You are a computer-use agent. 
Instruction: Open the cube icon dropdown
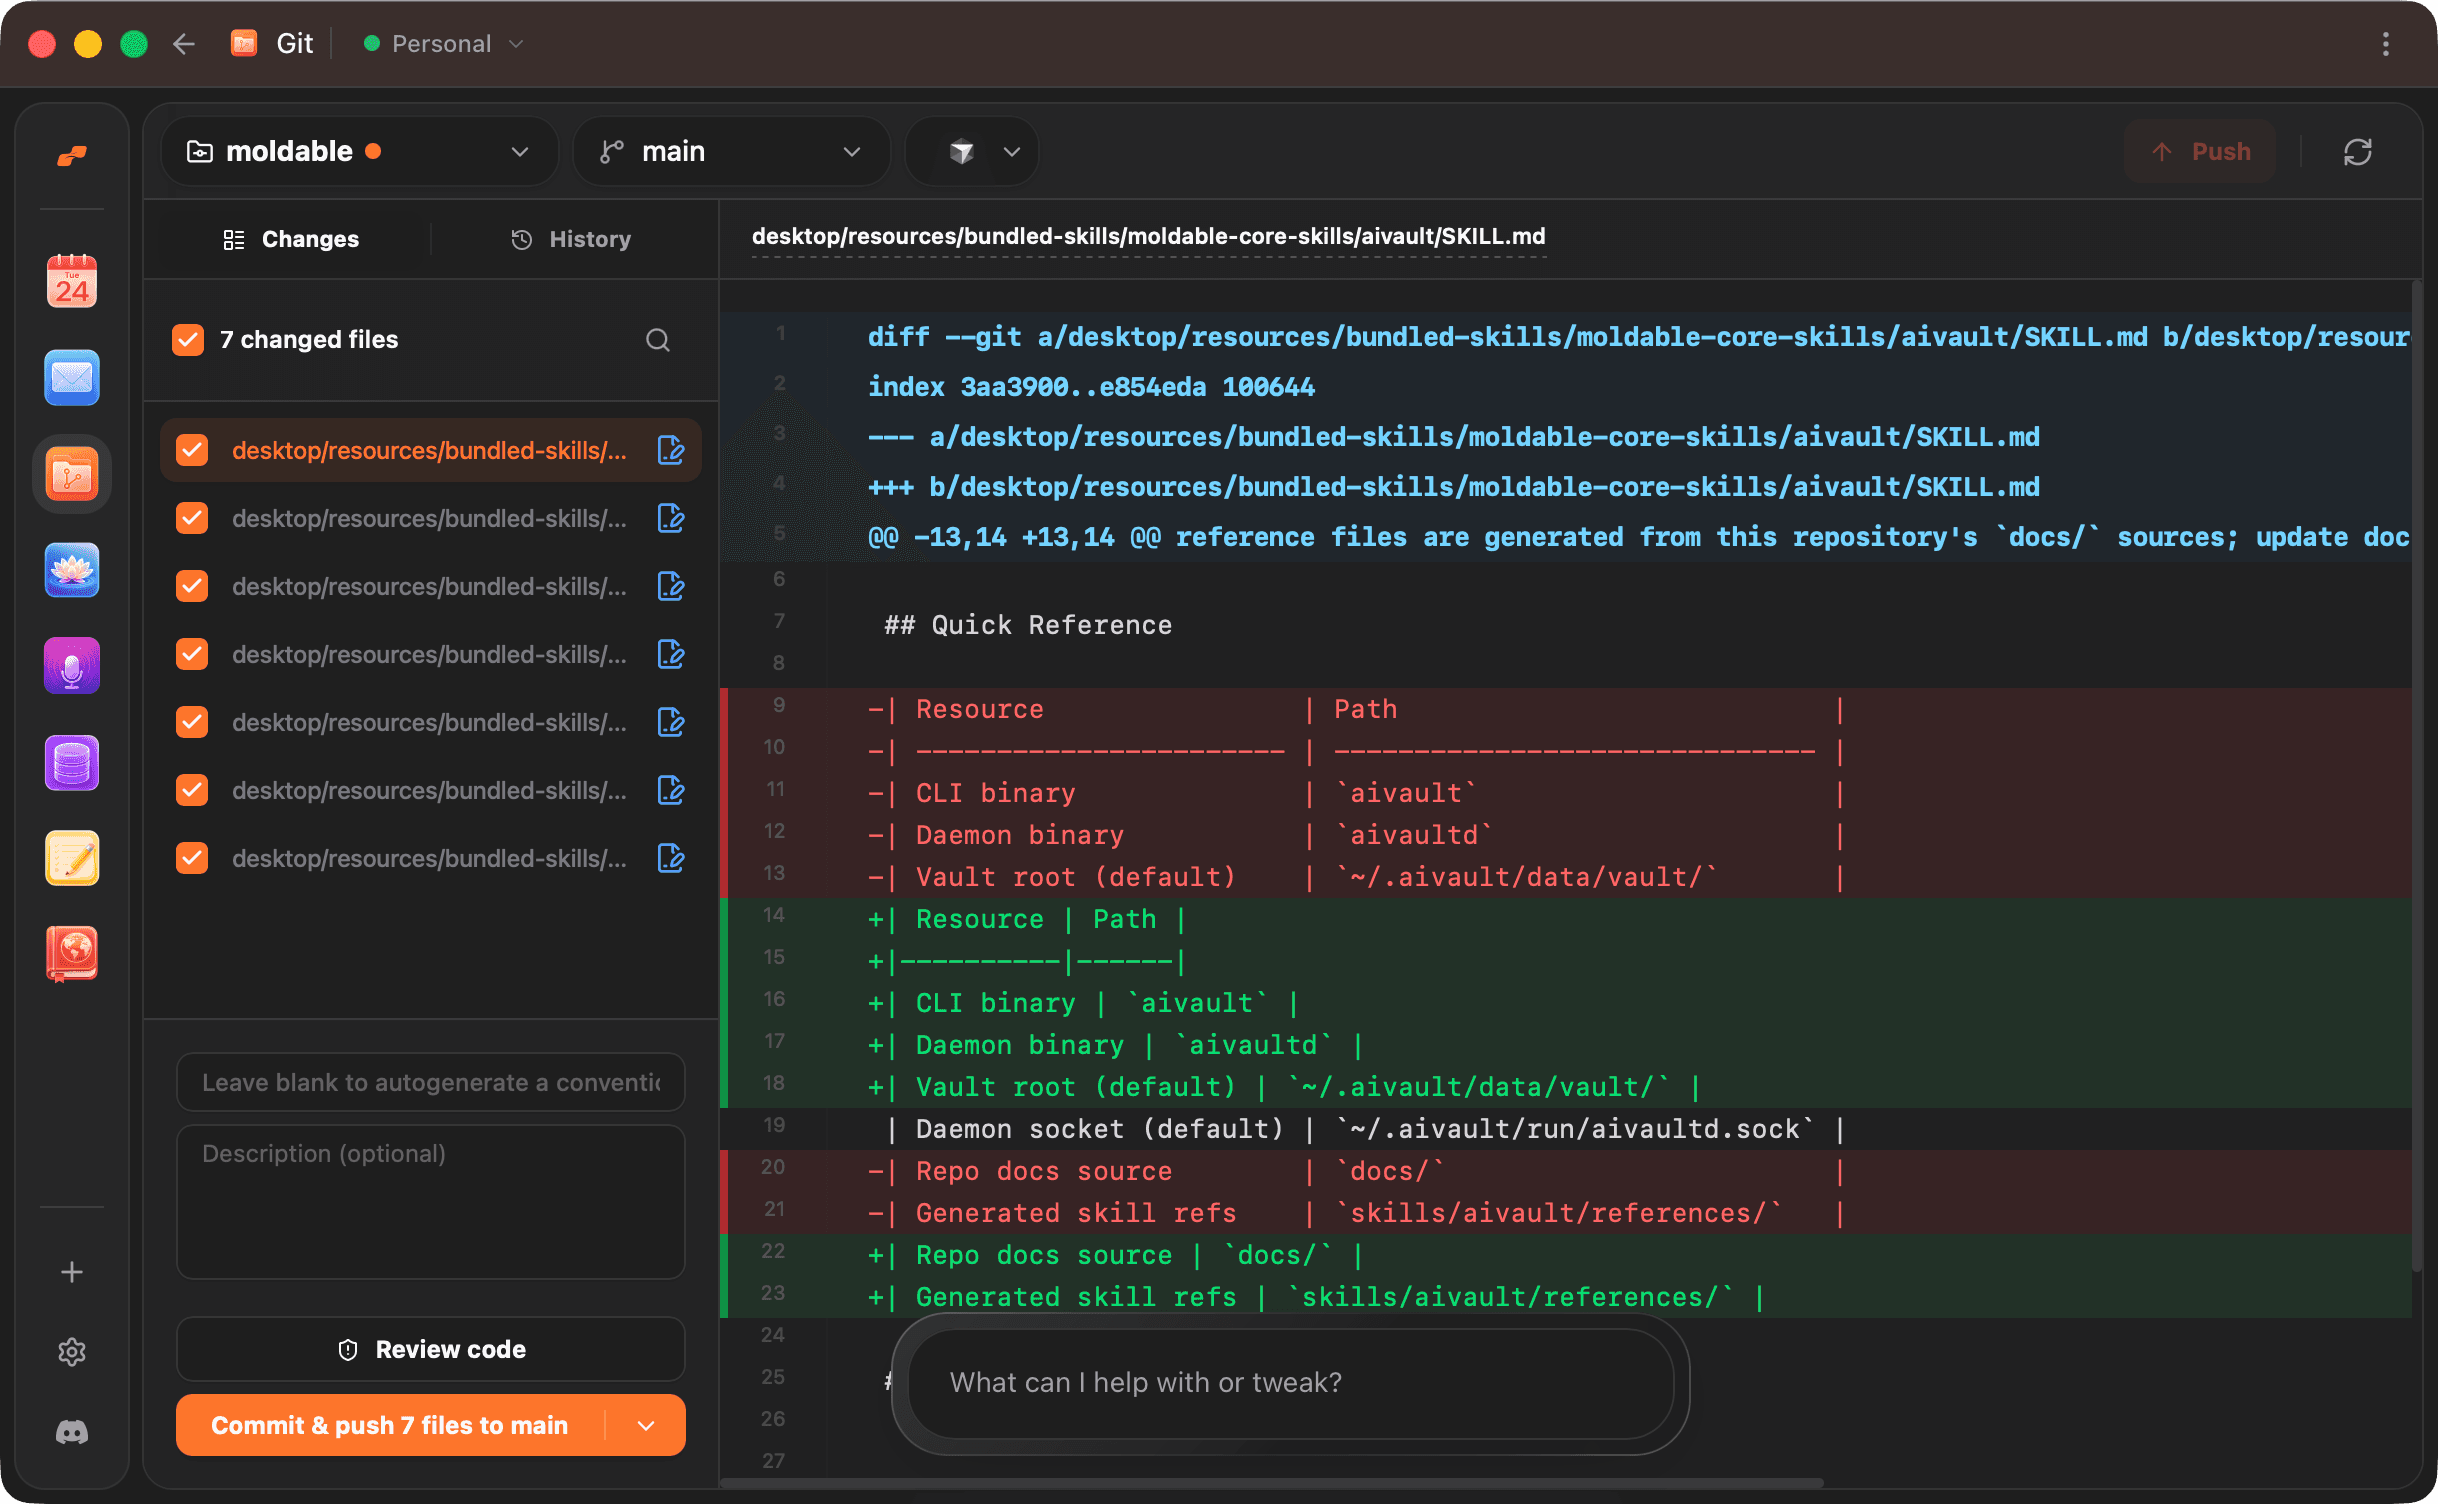[x=972, y=152]
